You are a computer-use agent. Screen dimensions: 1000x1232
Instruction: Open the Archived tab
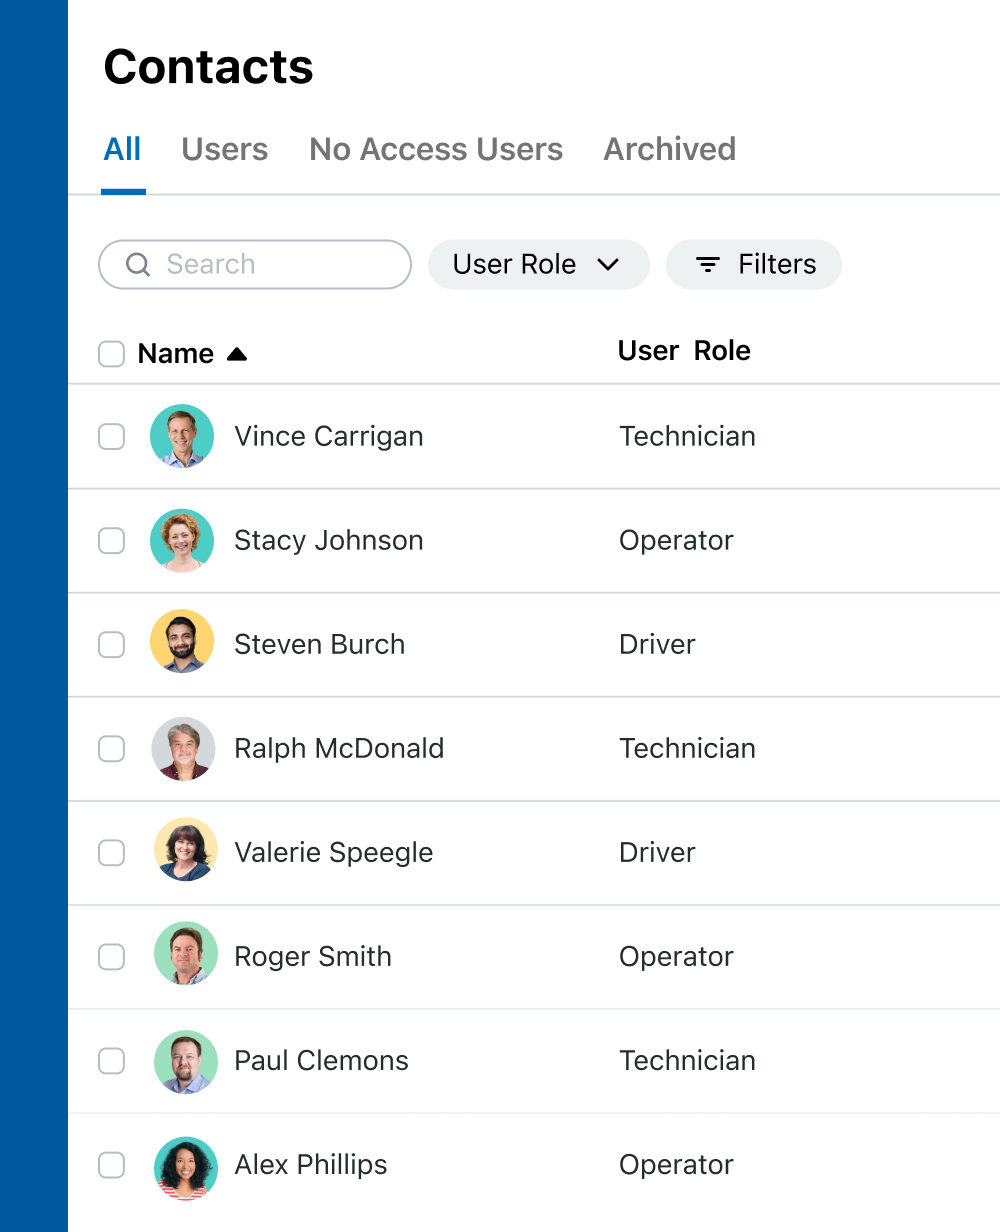670,150
